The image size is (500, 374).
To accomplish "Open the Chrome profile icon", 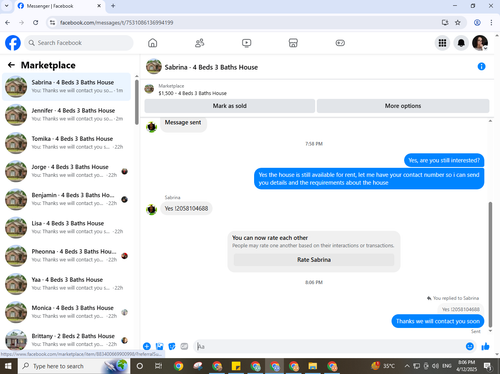I will (x=477, y=23).
